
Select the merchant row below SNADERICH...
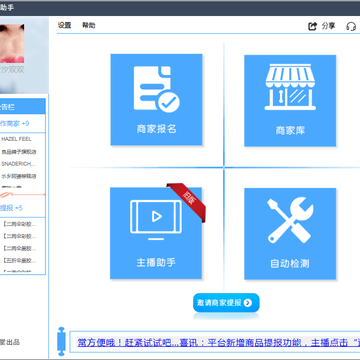[19, 176]
